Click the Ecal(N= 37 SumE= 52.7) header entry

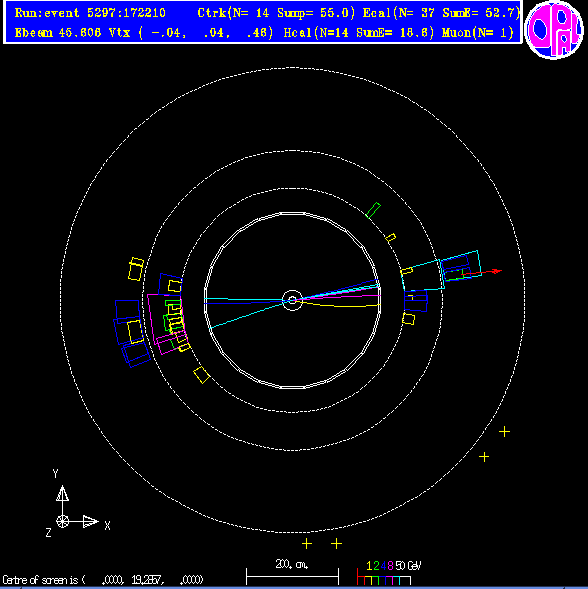tap(441, 13)
